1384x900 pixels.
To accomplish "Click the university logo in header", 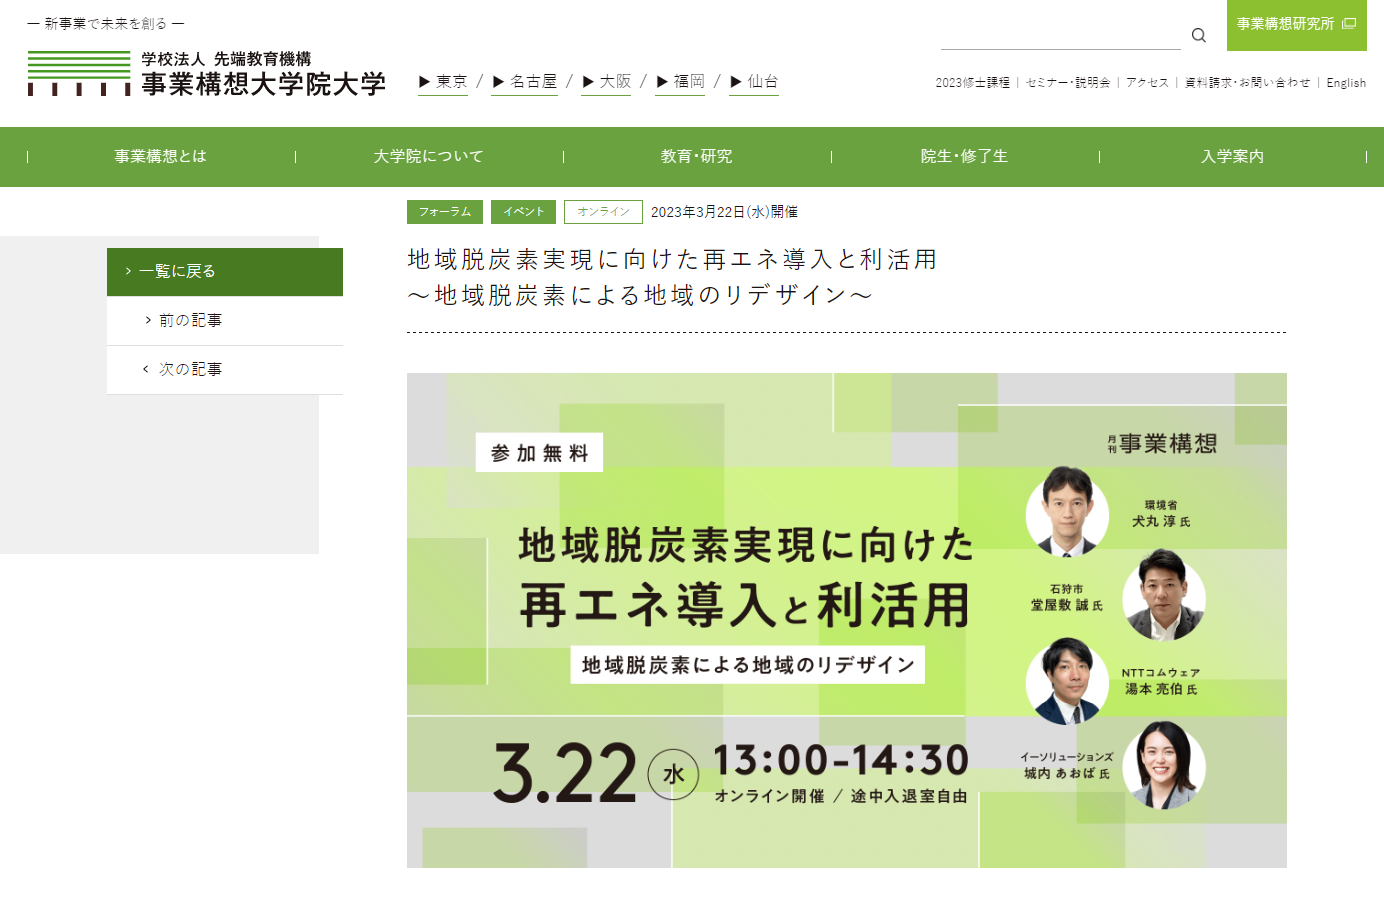I will point(207,74).
